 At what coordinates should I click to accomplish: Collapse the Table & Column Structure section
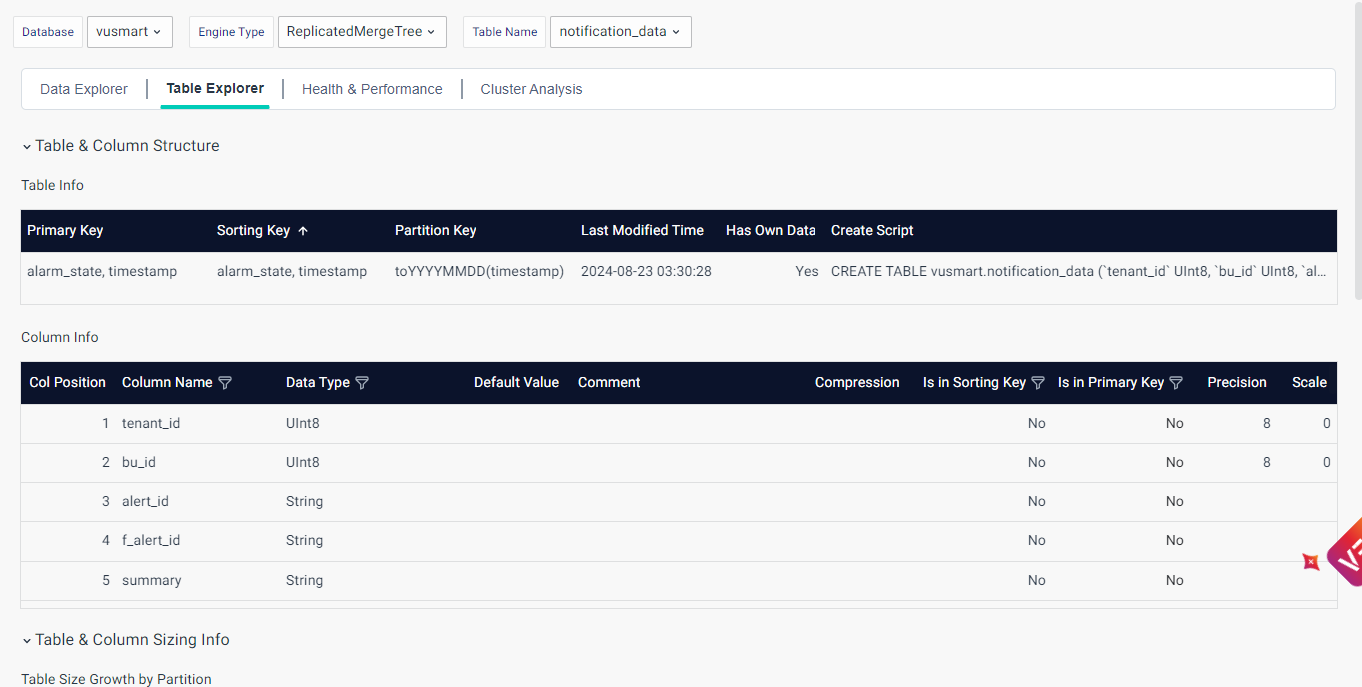tap(27, 146)
